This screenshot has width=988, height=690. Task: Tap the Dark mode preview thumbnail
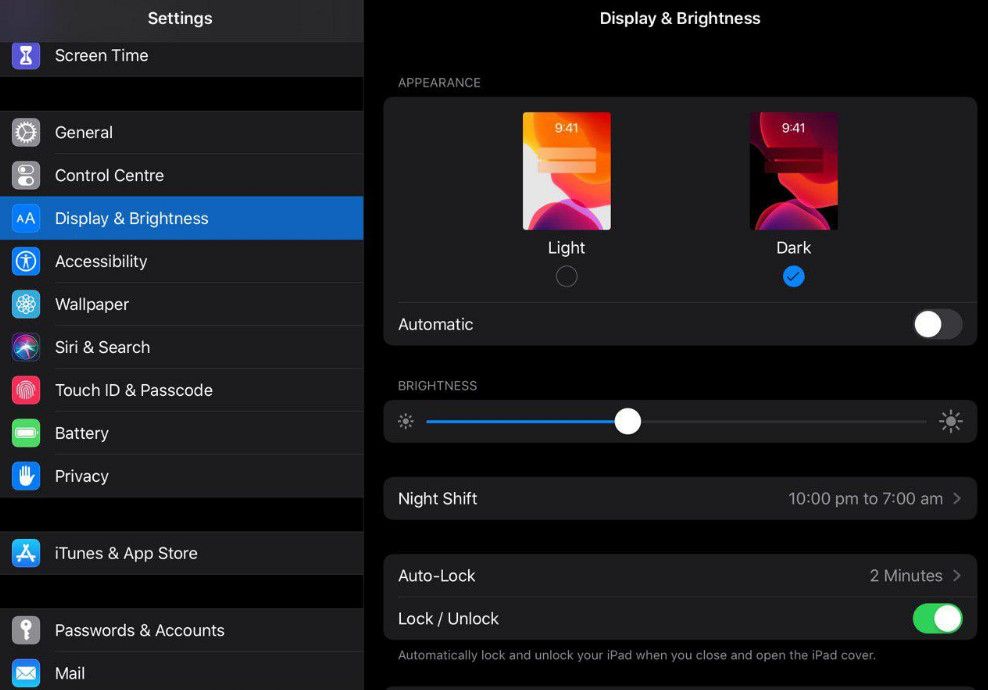pyautogui.click(x=793, y=171)
